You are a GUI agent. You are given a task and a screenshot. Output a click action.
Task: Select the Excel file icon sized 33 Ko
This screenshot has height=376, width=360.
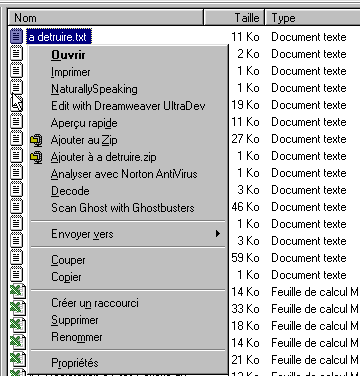pos(18,309)
